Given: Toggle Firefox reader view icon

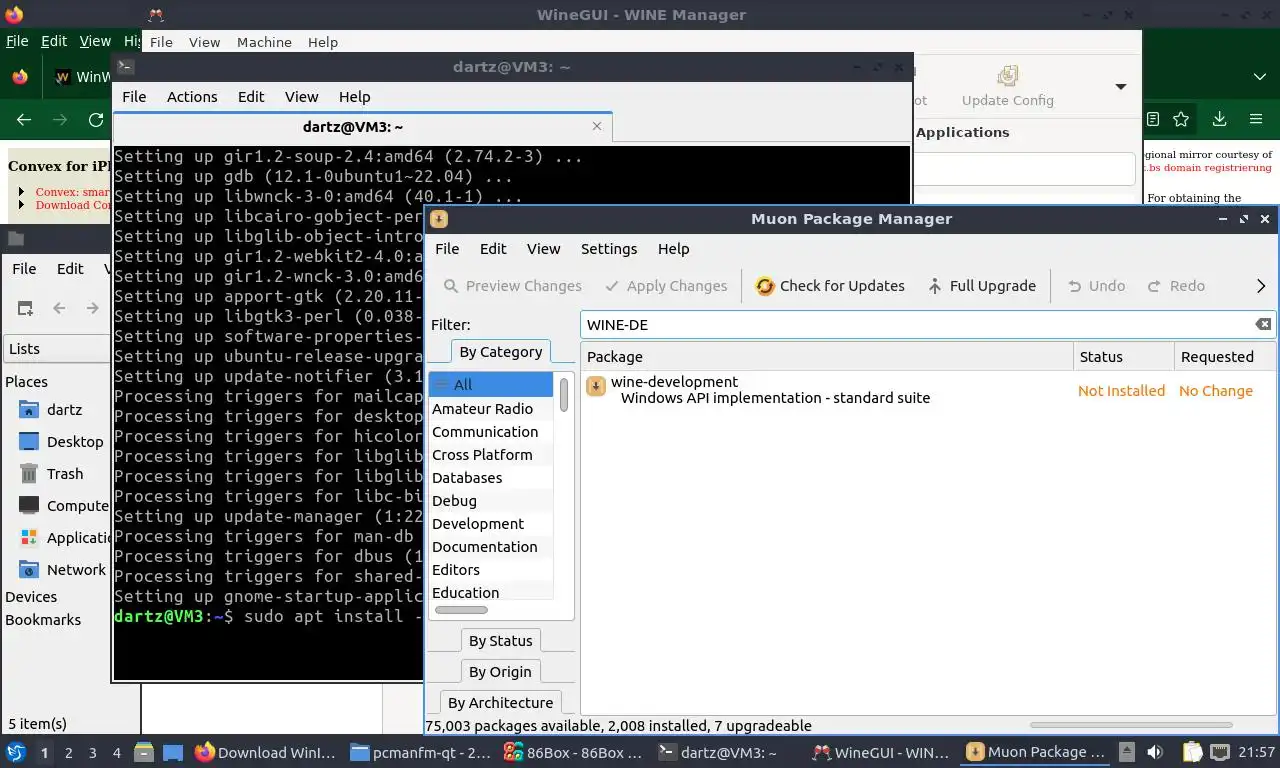Looking at the screenshot, I should (x=1153, y=119).
